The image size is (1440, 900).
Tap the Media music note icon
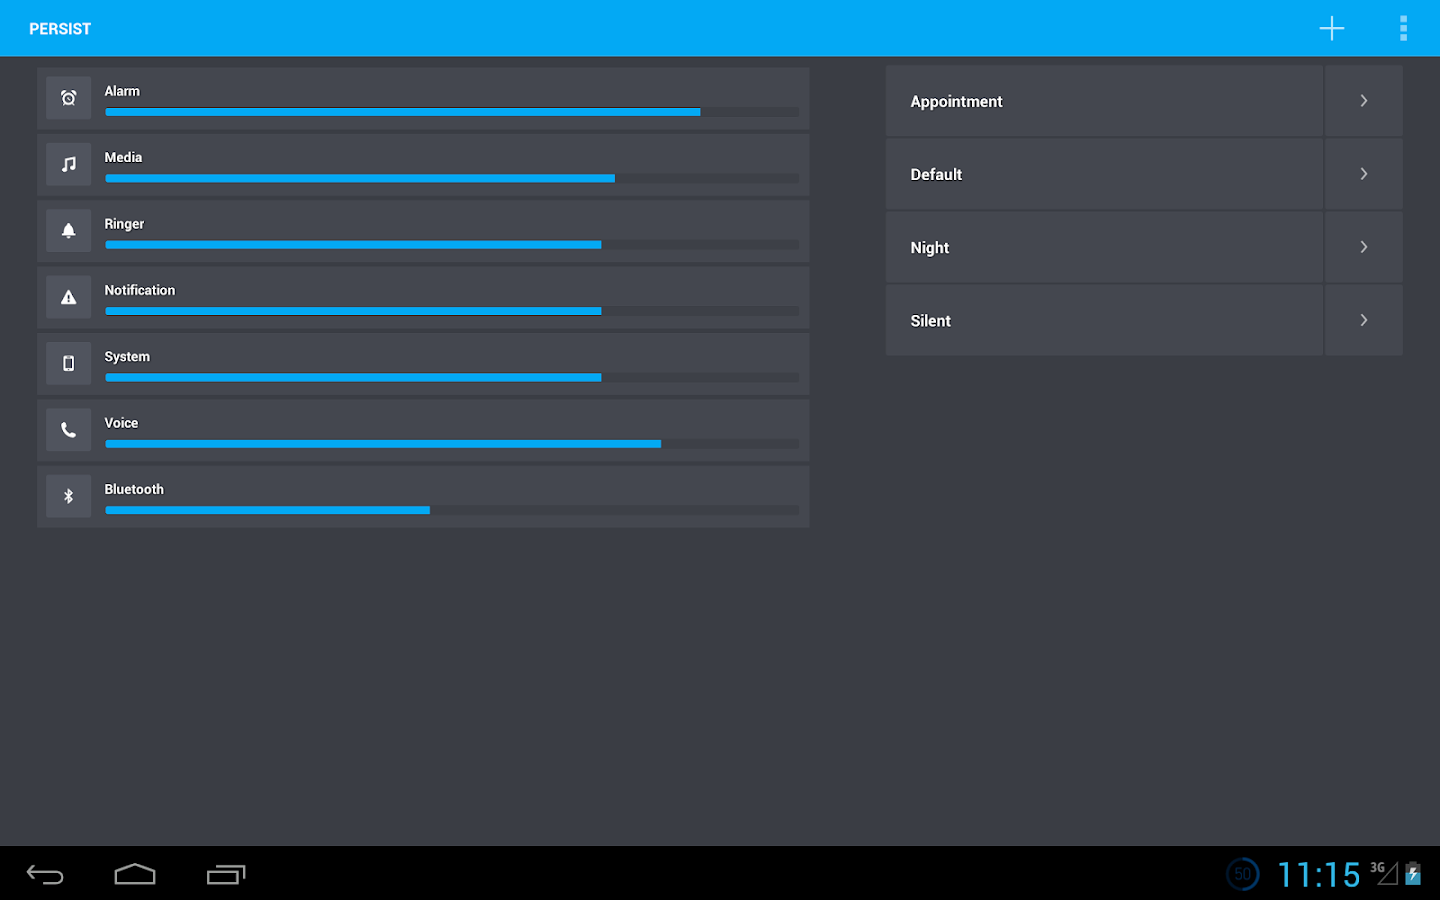(68, 164)
